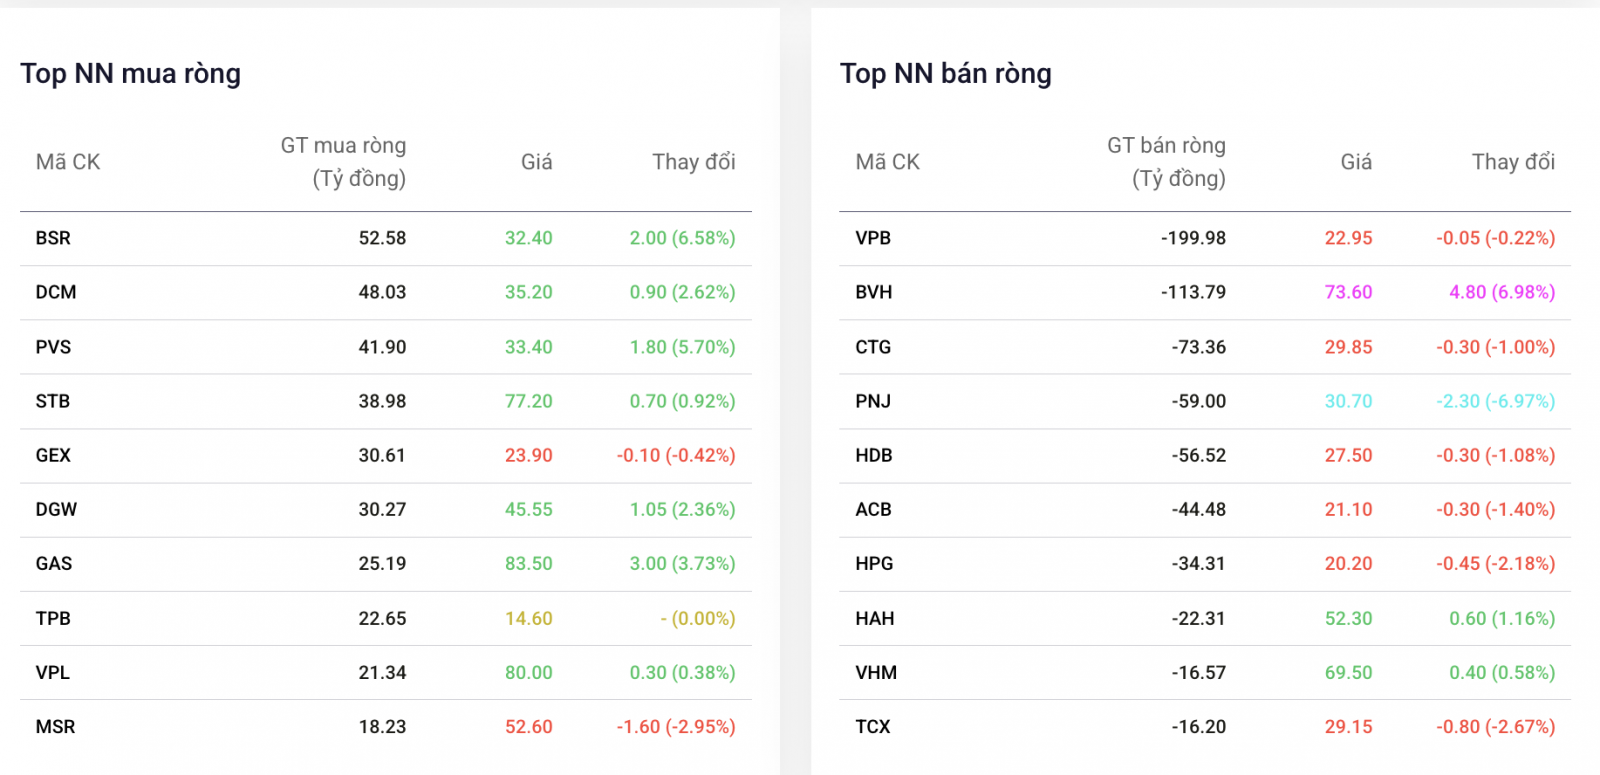The image size is (1600, 775).
Task: Select the CTG stock code
Action: click(x=873, y=347)
